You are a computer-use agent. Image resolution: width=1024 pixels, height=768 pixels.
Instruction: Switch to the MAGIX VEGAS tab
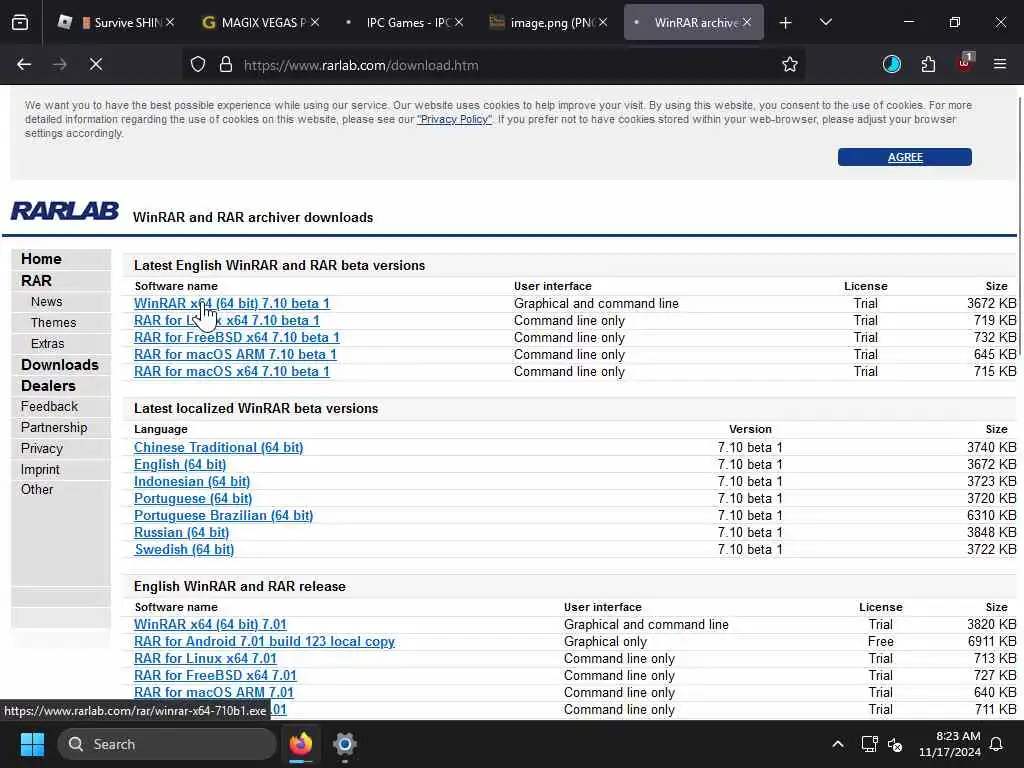(x=261, y=22)
